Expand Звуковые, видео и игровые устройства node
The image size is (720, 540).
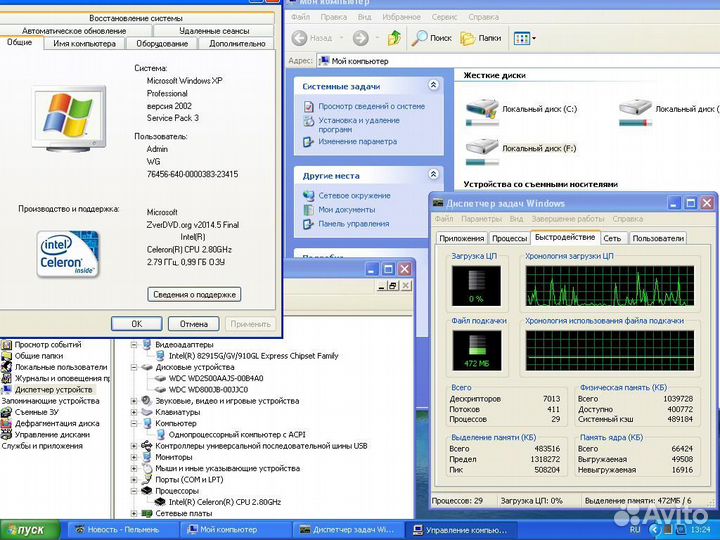pyautogui.click(x=134, y=401)
